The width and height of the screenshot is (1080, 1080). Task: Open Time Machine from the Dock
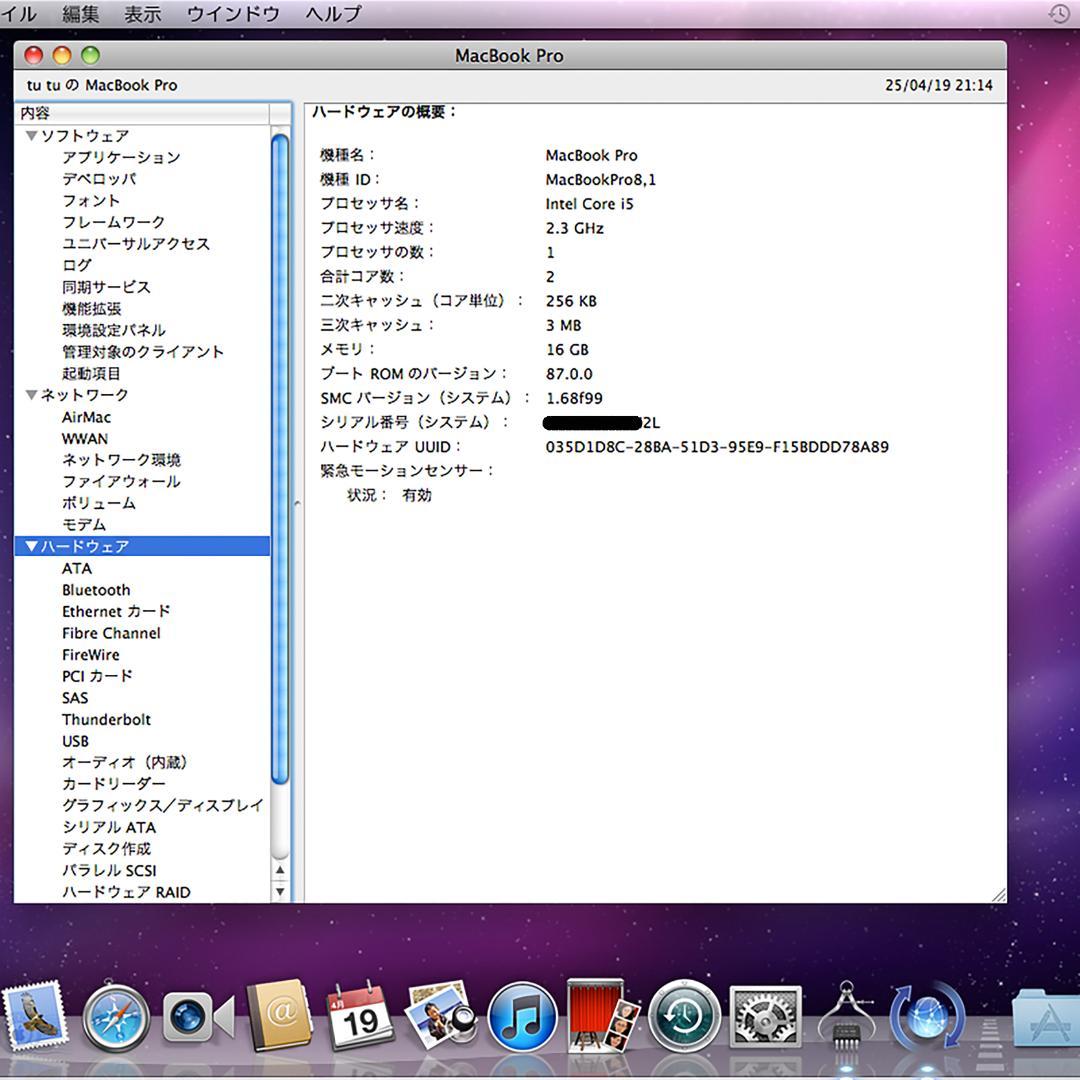pyautogui.click(x=682, y=1020)
